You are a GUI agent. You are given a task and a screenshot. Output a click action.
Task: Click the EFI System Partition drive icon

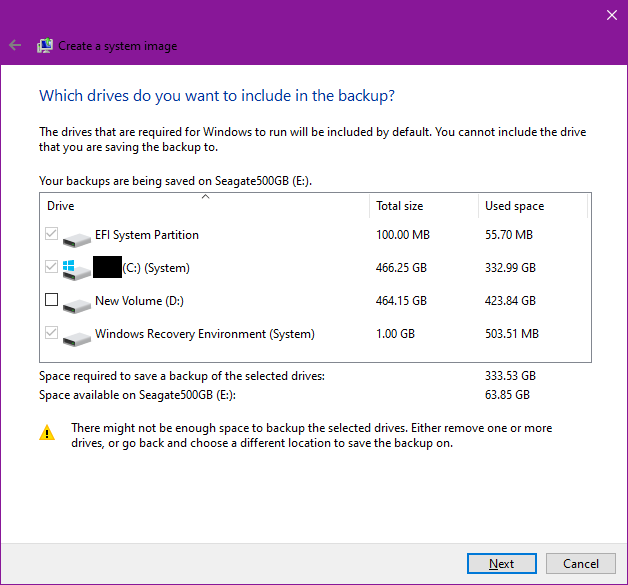tap(76, 238)
